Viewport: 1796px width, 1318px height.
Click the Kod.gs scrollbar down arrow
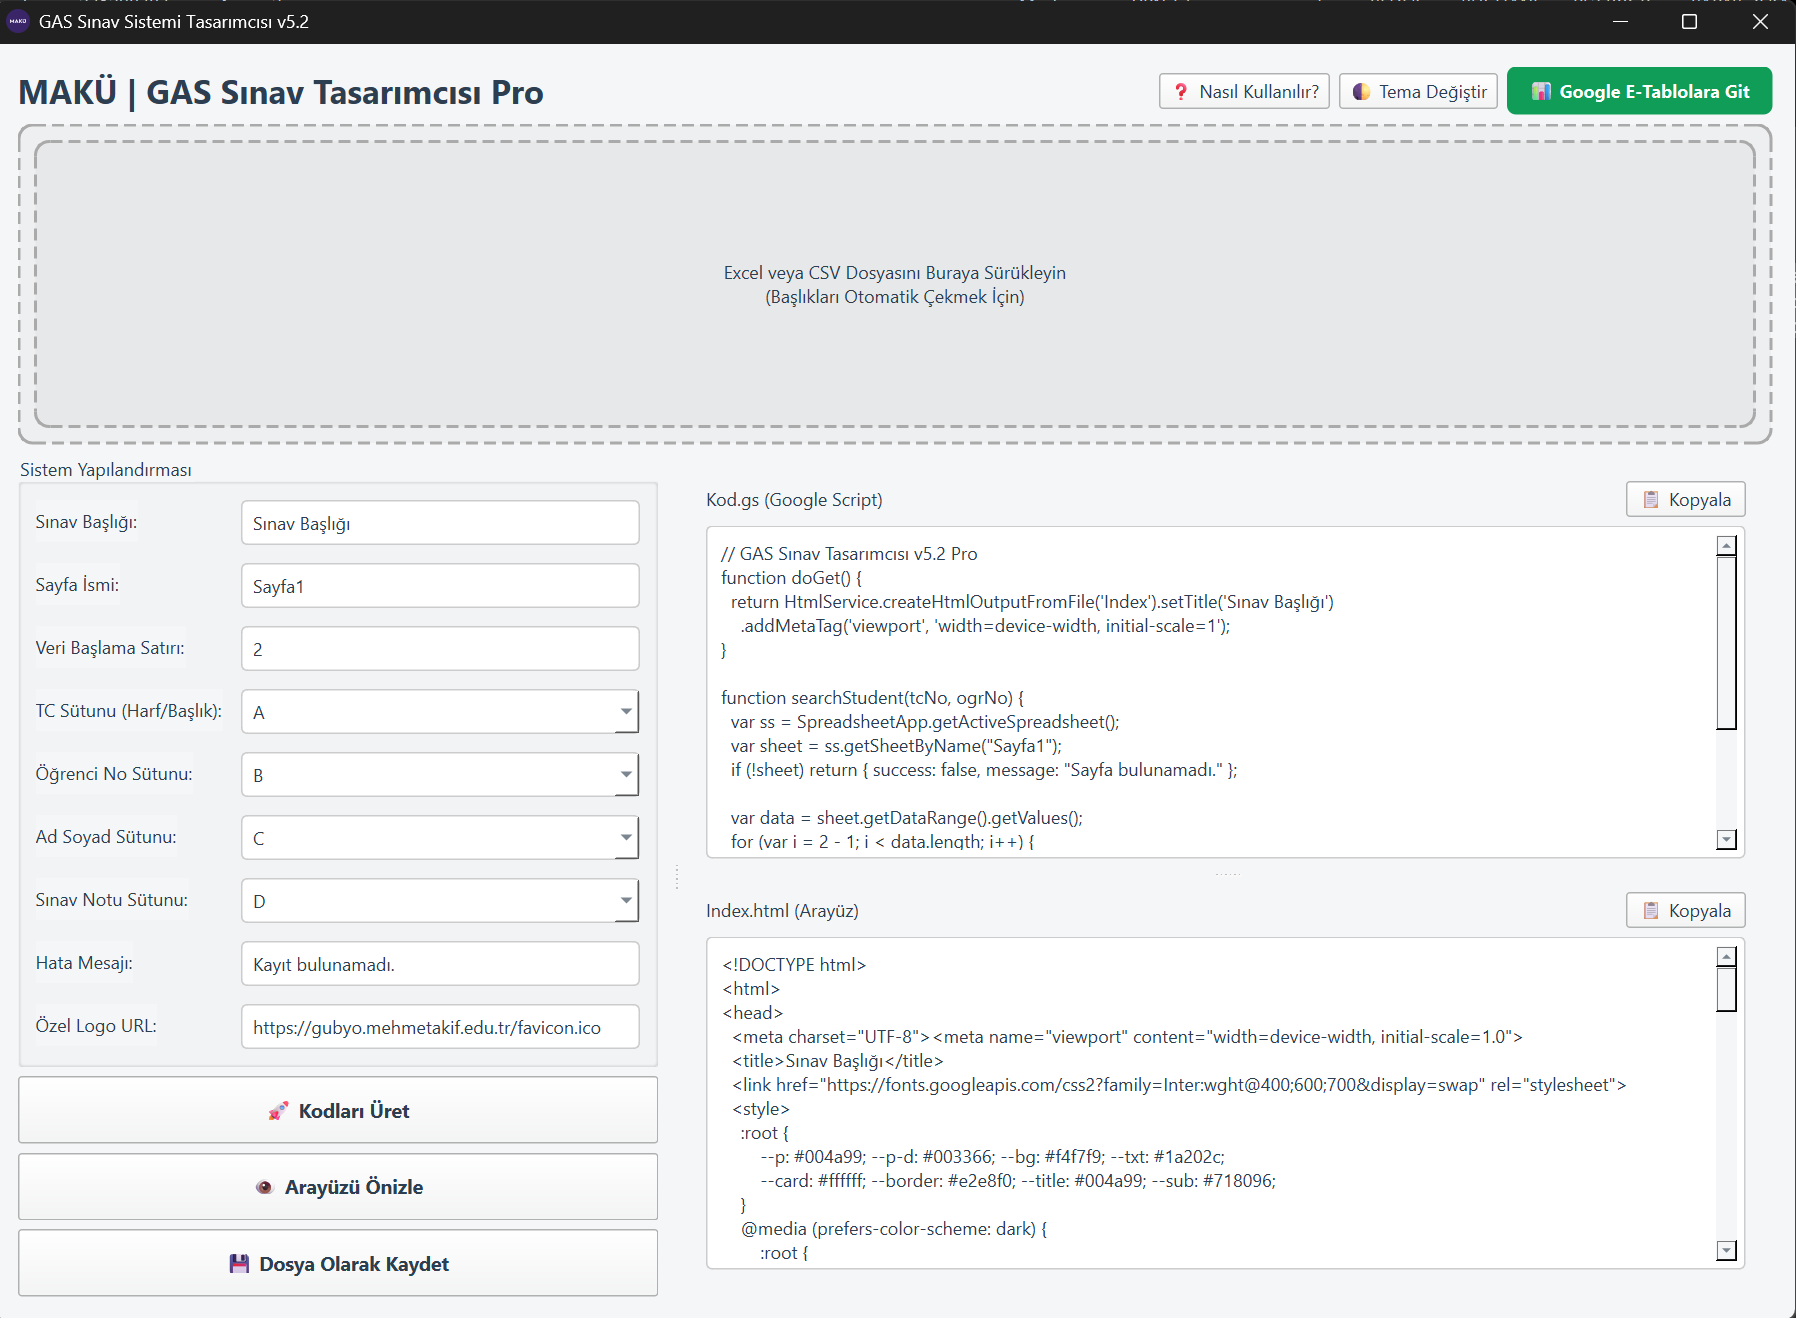[1726, 839]
